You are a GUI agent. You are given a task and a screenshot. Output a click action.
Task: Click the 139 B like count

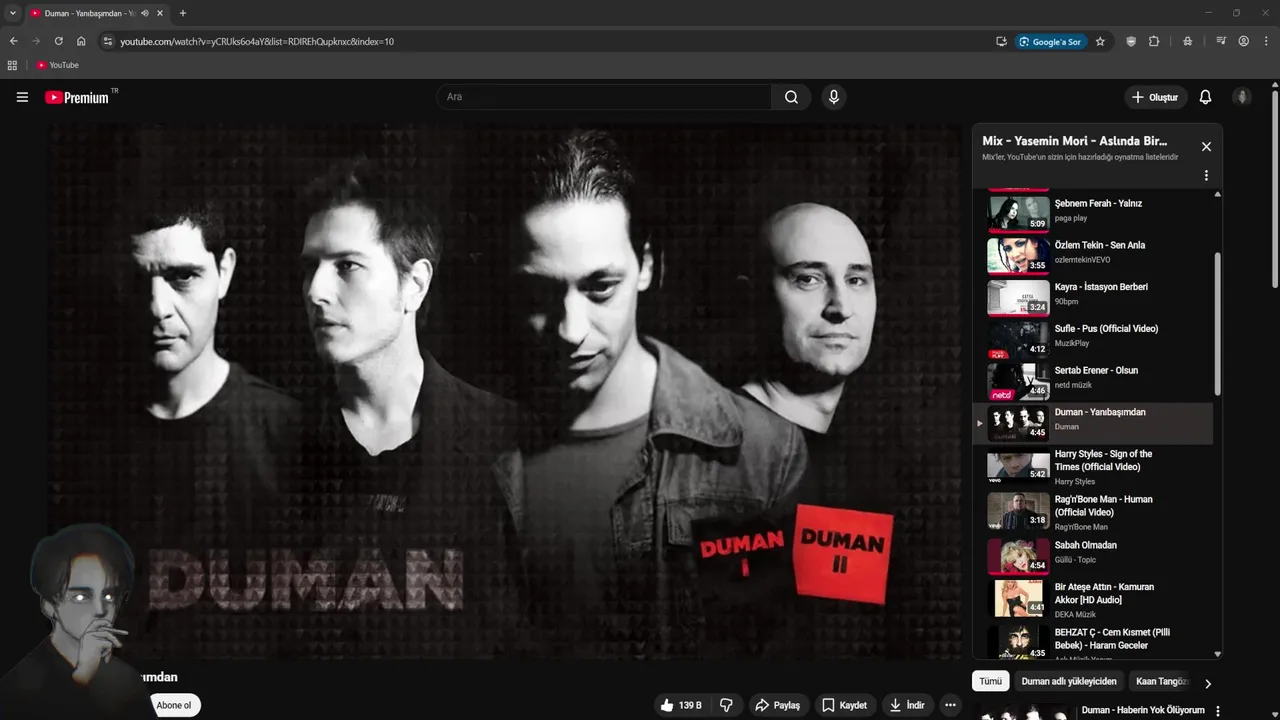(690, 705)
